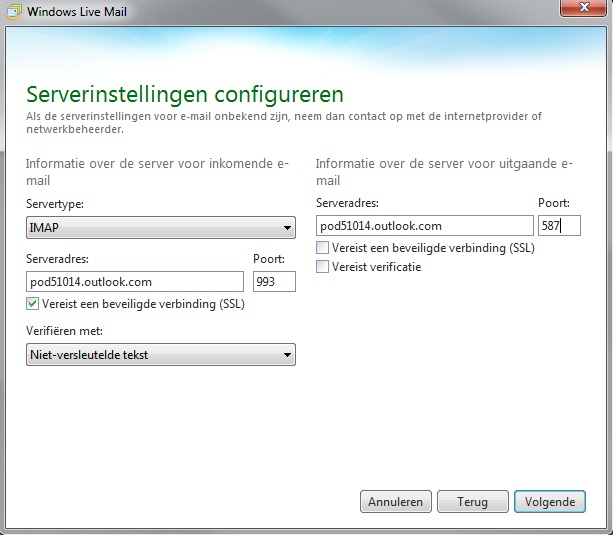The width and height of the screenshot is (613, 535).
Task: Check the Vereist verificatie box
Action: coord(323,267)
